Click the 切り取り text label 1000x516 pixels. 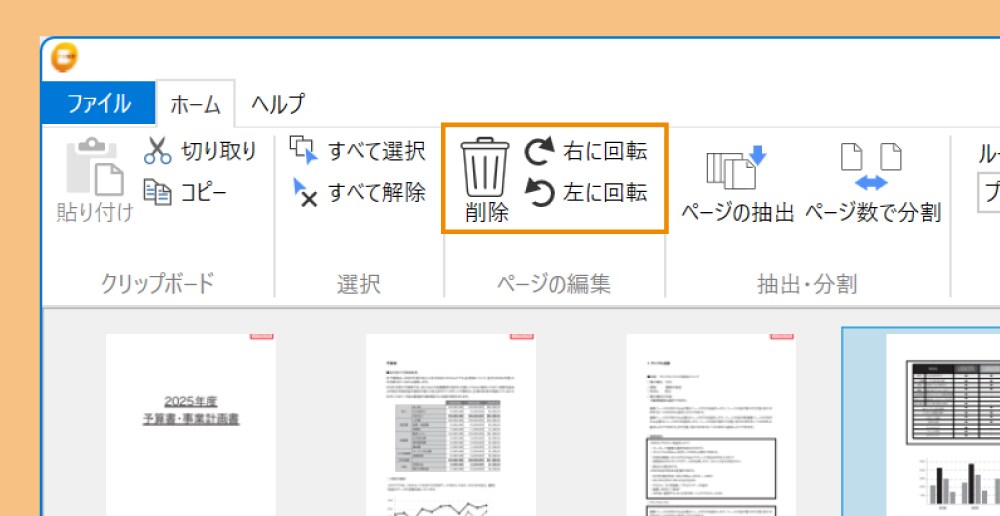219,151
